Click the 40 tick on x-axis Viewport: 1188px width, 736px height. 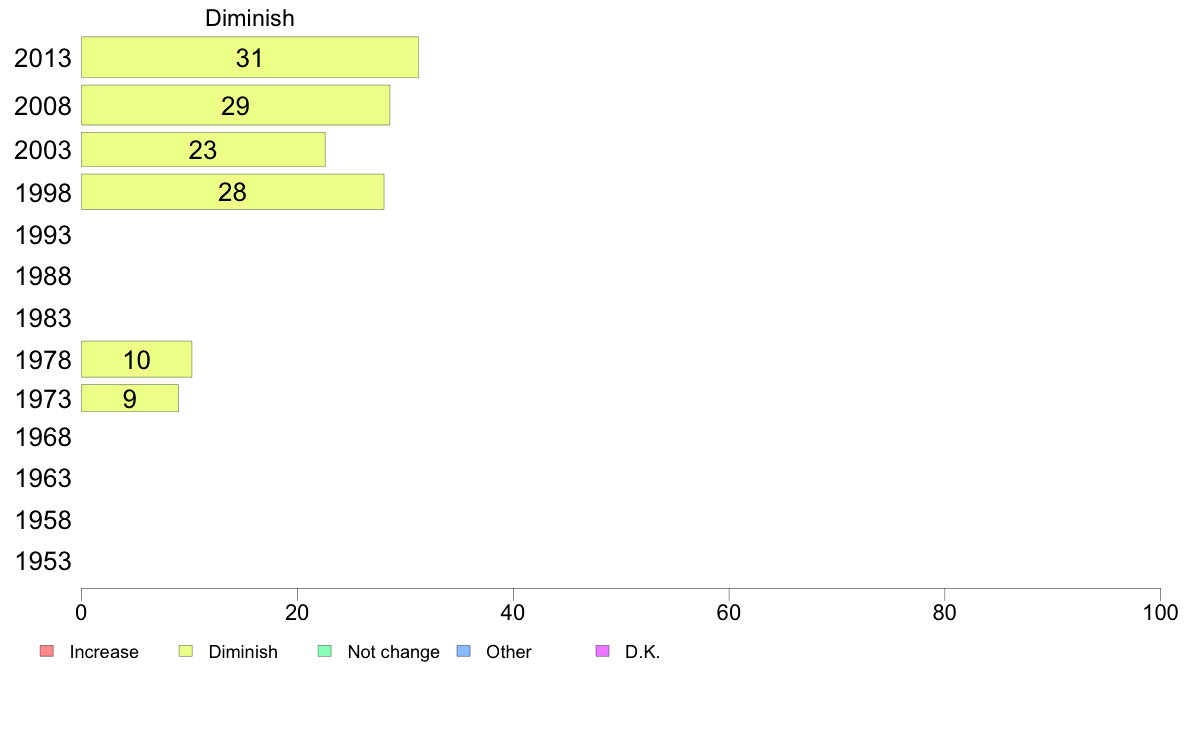coord(513,612)
